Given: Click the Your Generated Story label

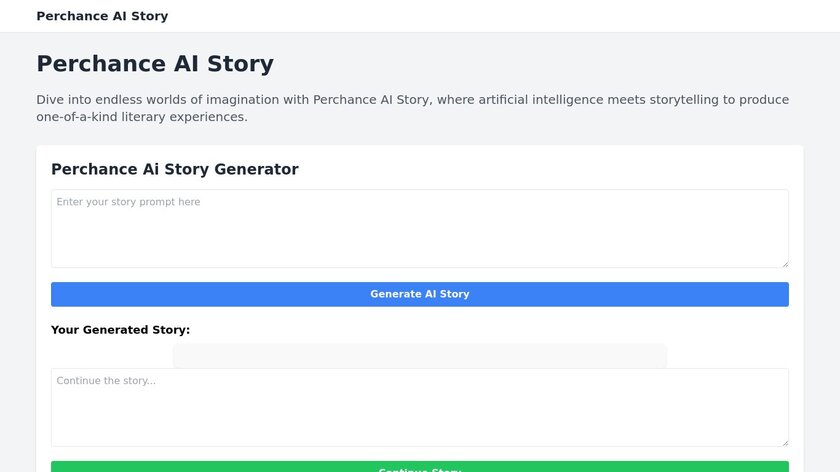Looking at the screenshot, I should point(120,330).
